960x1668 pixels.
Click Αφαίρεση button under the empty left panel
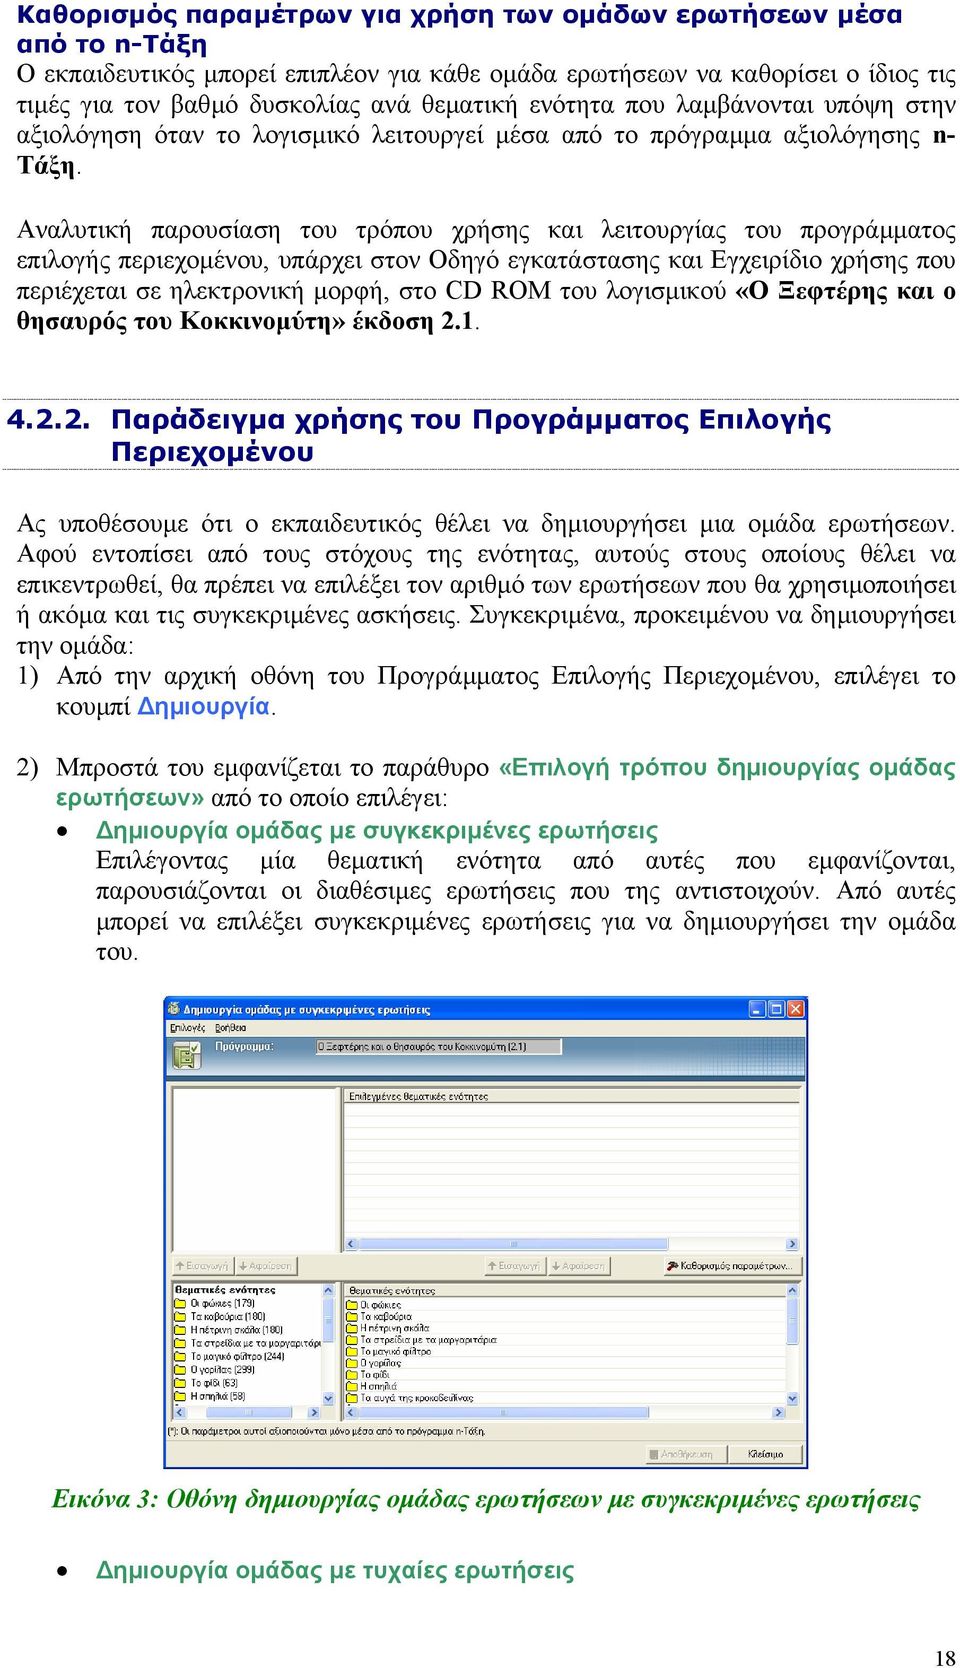265,1266
